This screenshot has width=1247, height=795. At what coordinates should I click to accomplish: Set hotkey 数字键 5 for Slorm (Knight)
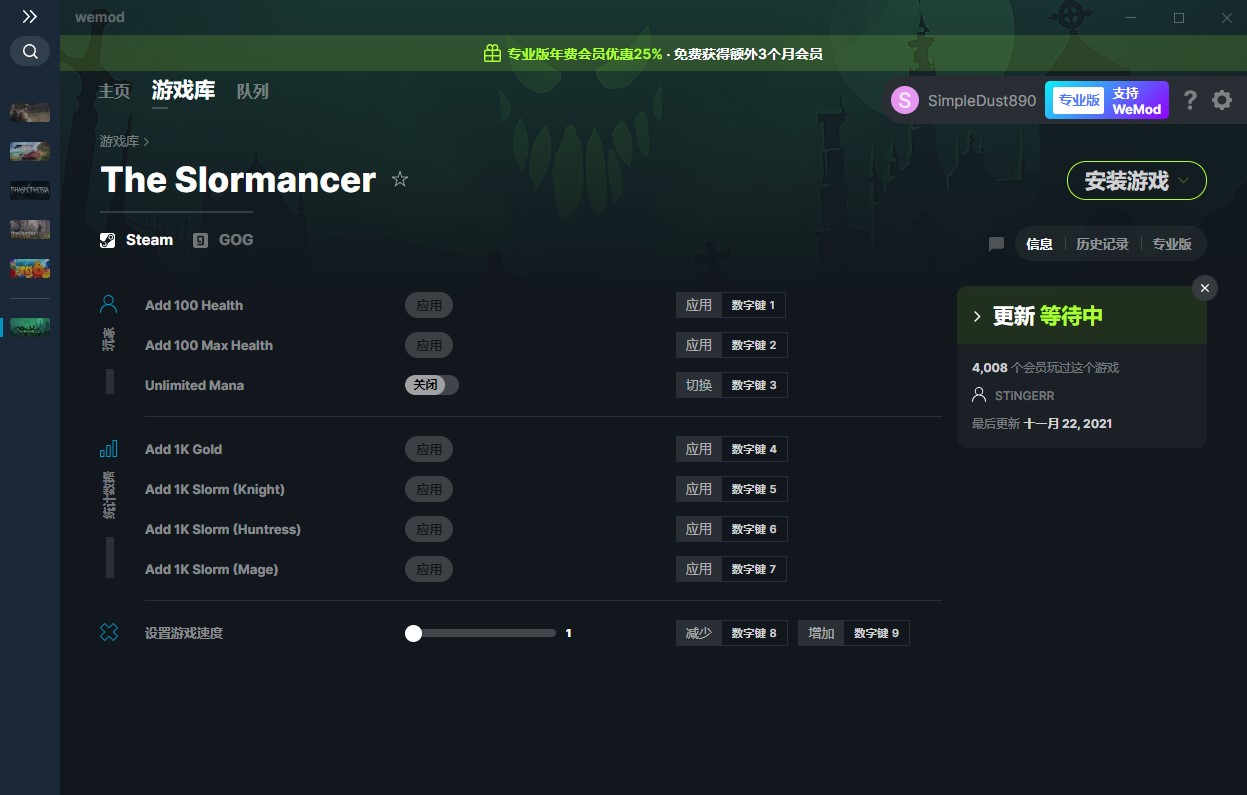point(754,489)
